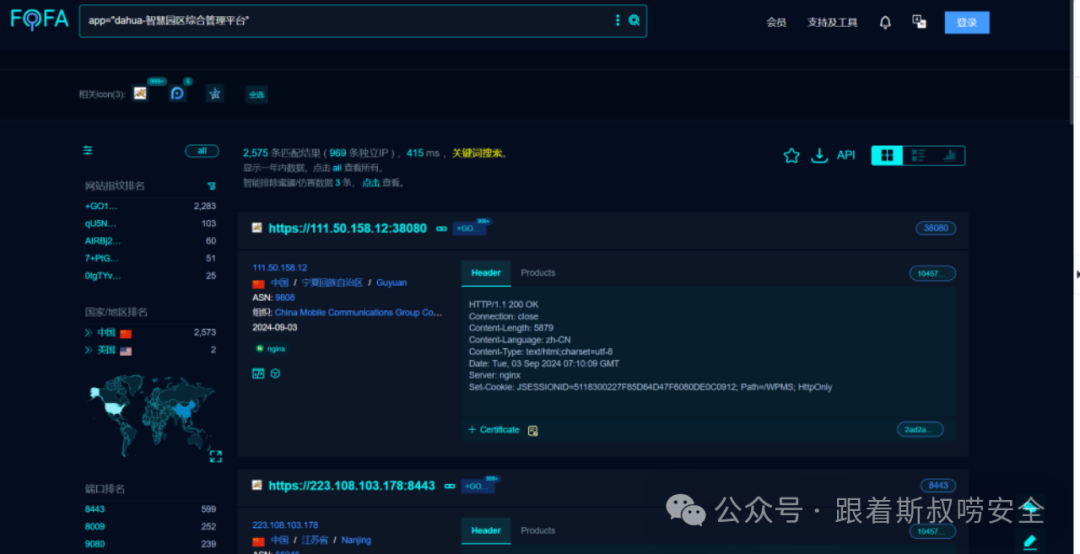Click the nginx product tag
1080x554 pixels.
271,349
